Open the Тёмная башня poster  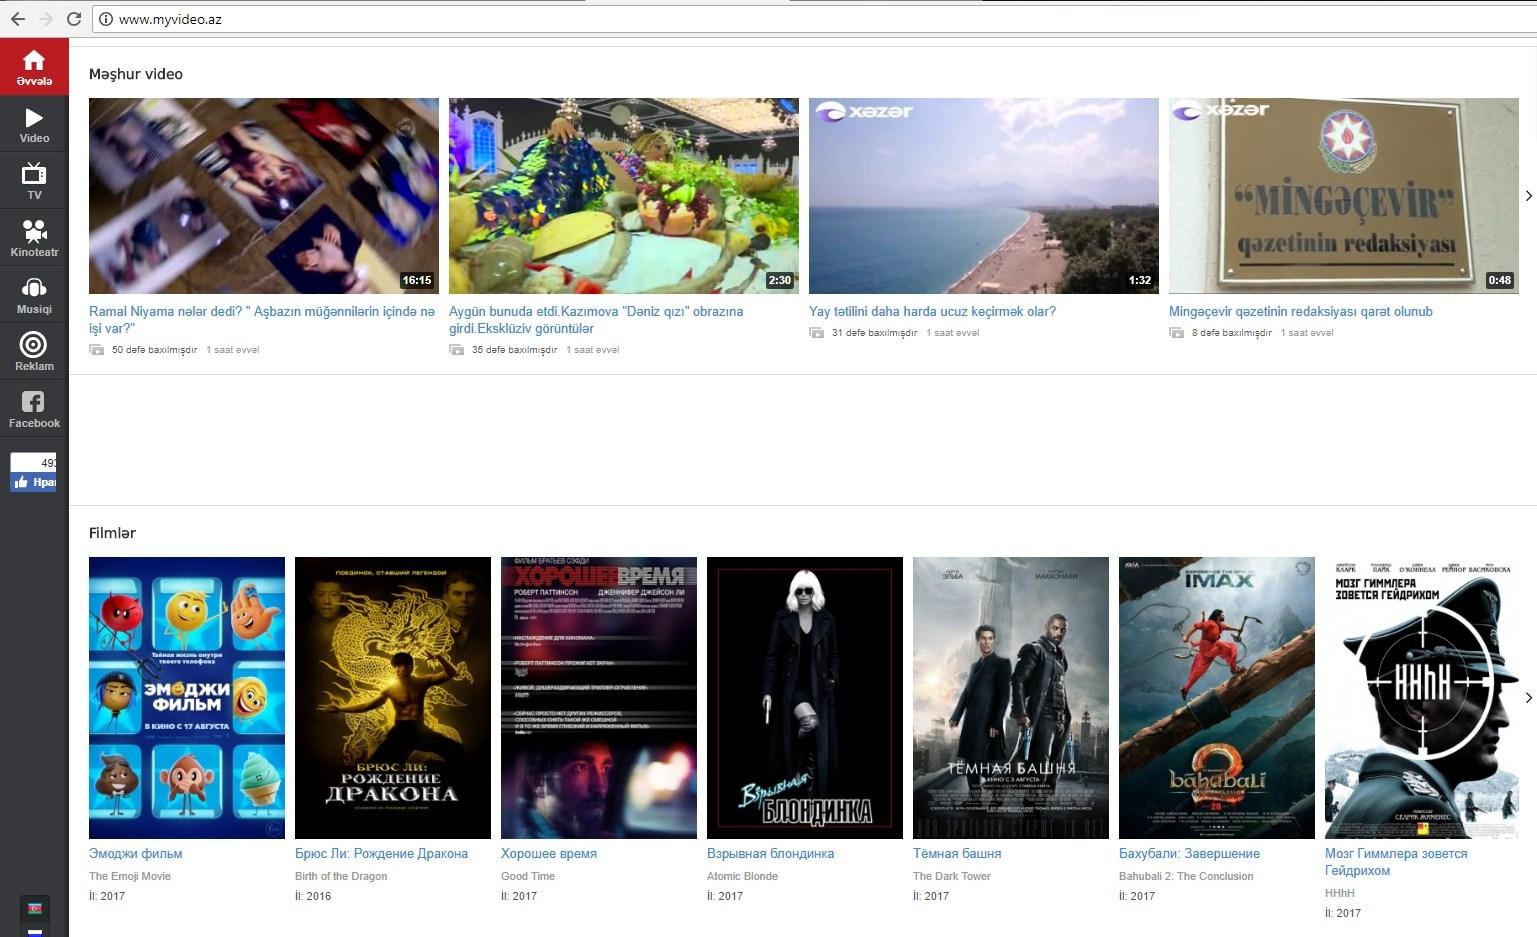pyautogui.click(x=1011, y=698)
